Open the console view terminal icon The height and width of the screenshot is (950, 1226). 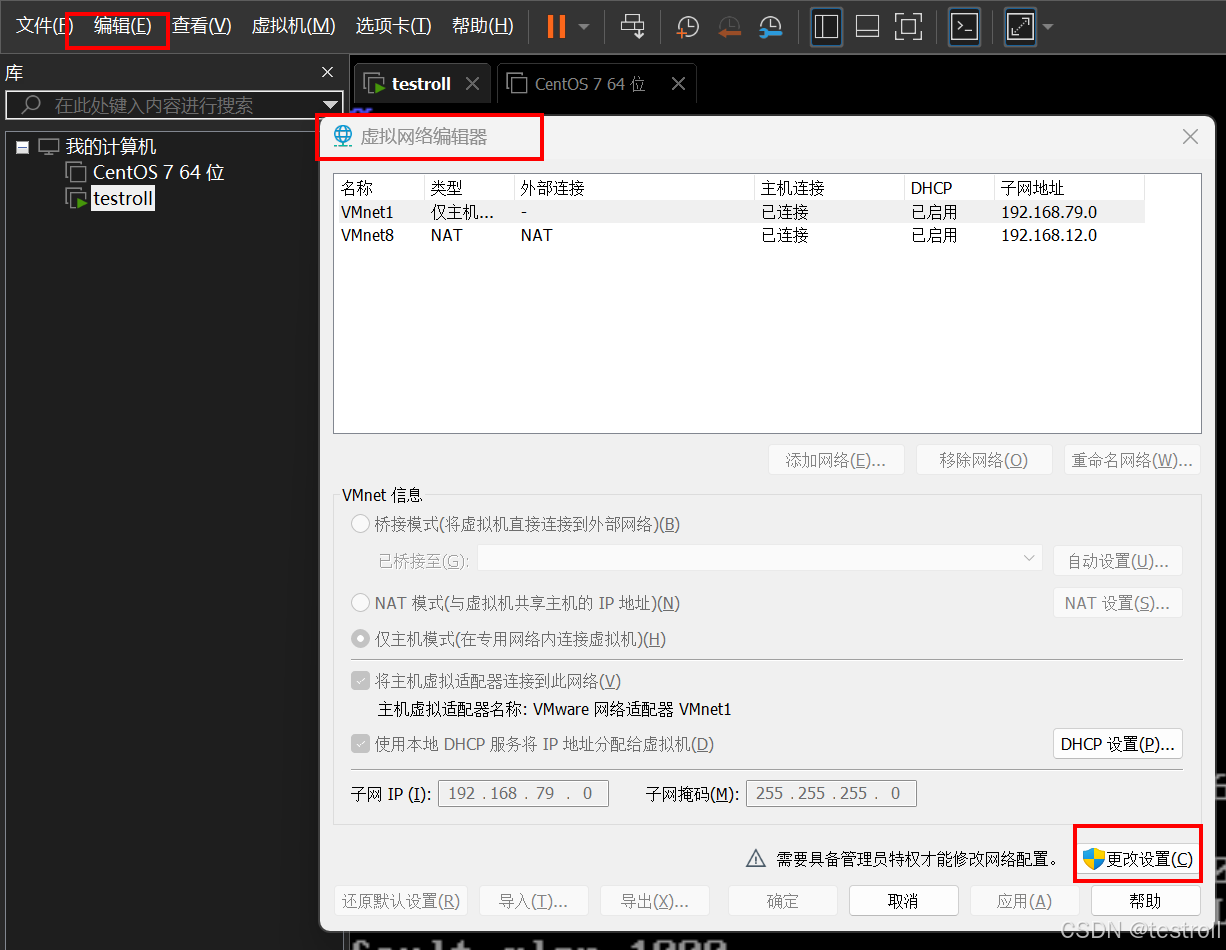click(964, 27)
